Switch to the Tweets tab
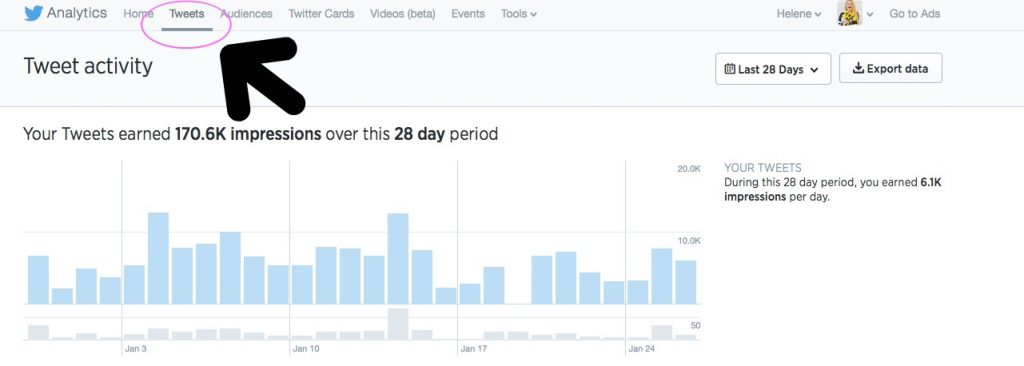The height and width of the screenshot is (366, 1024). pyautogui.click(x=187, y=14)
